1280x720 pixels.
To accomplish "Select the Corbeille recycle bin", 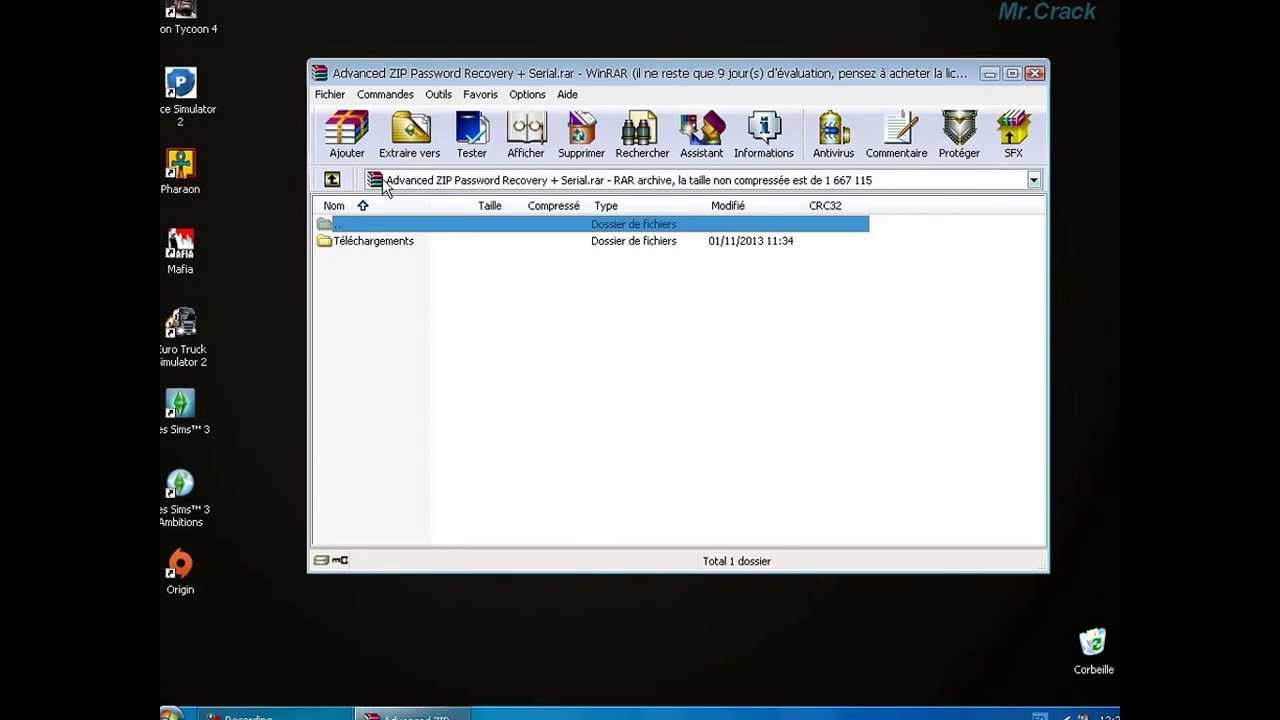I will (x=1093, y=652).
